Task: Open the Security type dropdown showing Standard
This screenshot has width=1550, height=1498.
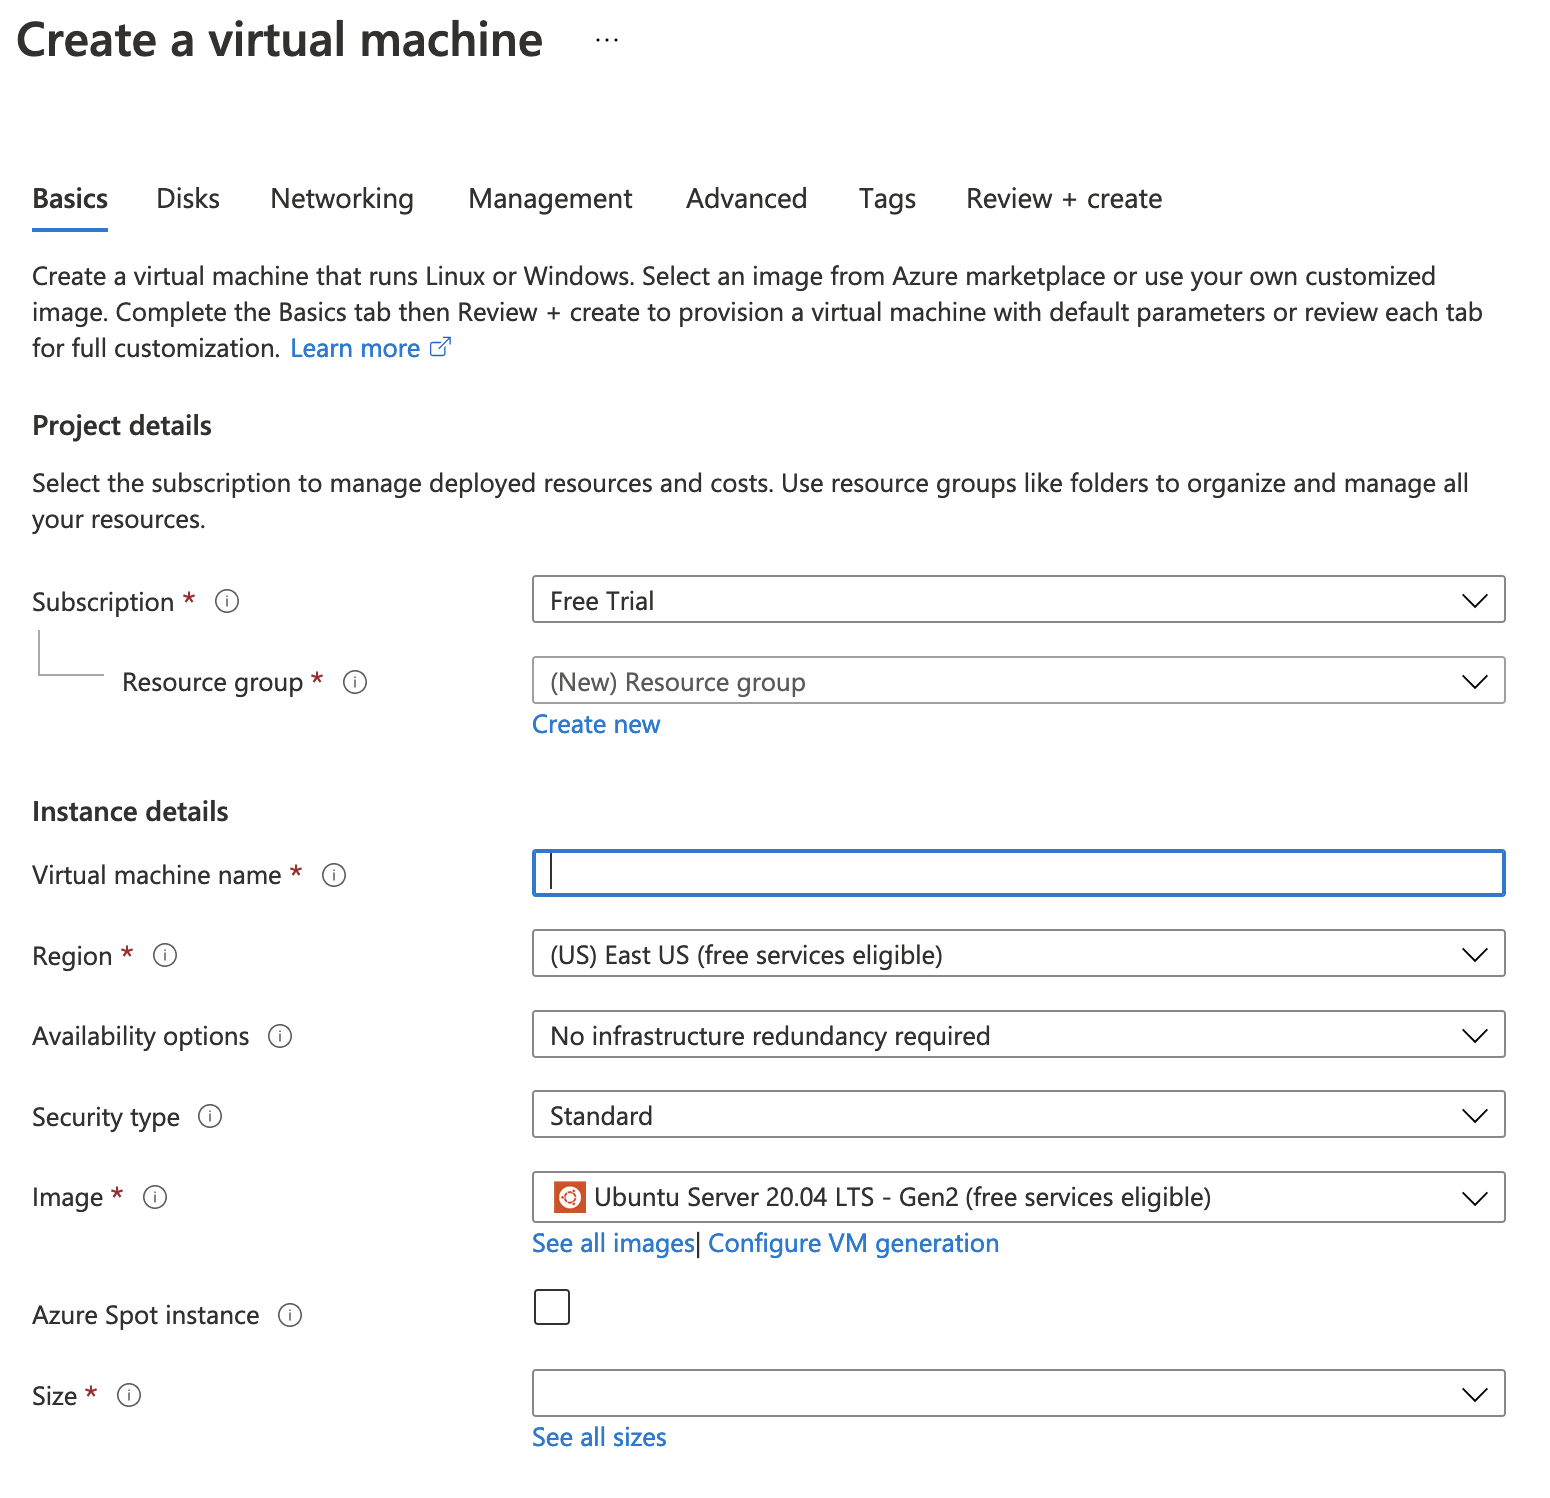Action: pyautogui.click(x=1018, y=1115)
